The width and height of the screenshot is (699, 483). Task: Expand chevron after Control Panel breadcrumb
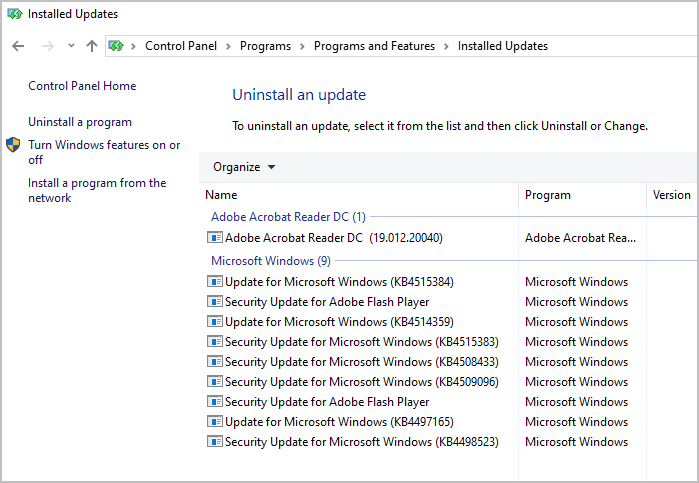pos(228,46)
